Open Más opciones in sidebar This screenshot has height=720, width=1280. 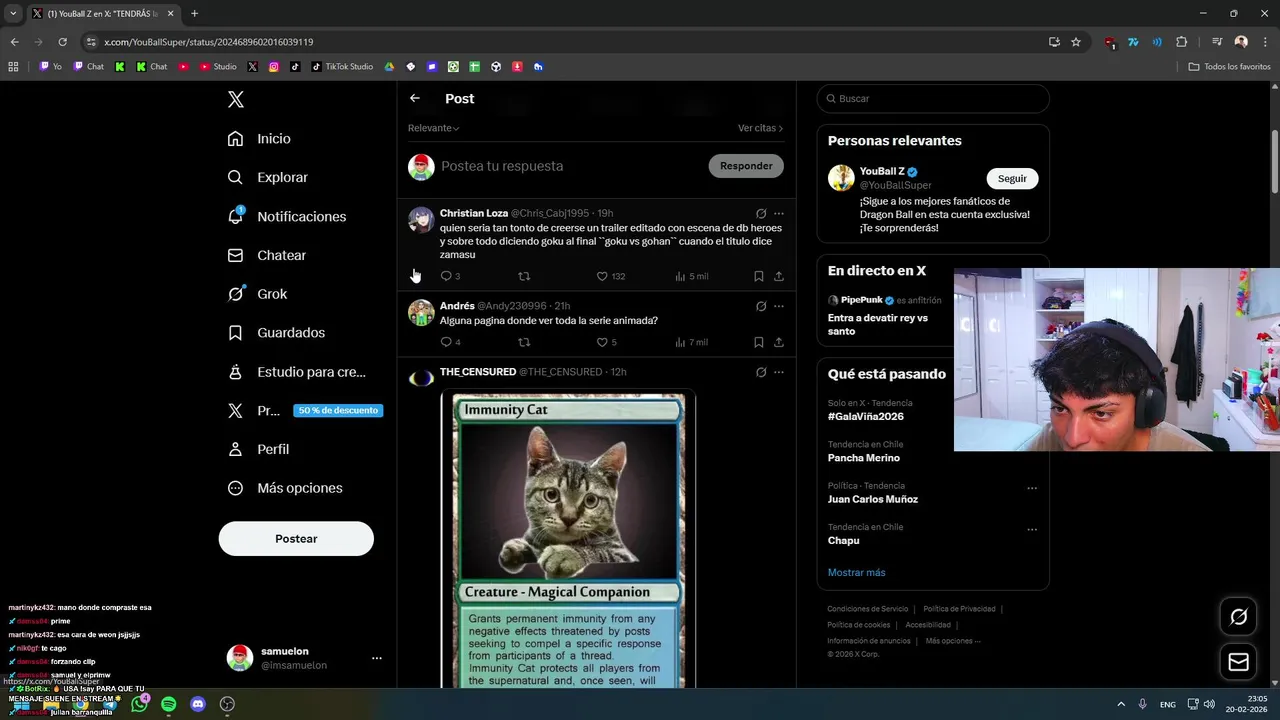click(x=285, y=488)
